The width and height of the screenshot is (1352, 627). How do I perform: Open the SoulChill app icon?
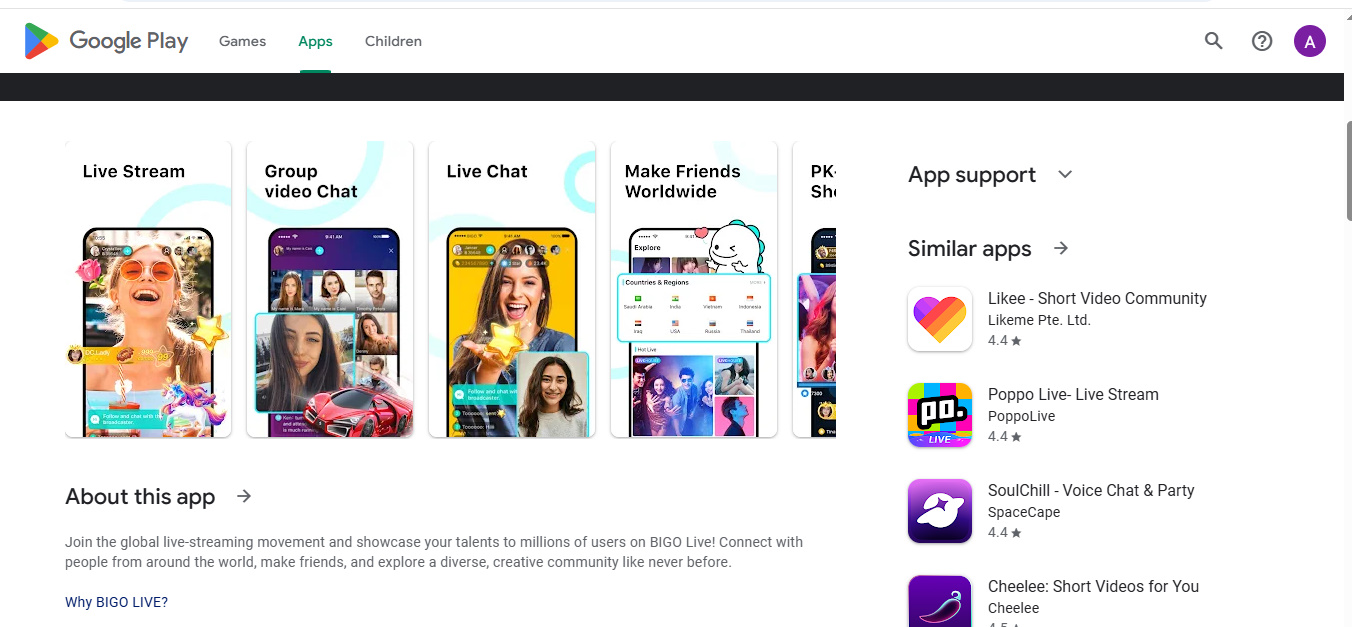(x=940, y=511)
